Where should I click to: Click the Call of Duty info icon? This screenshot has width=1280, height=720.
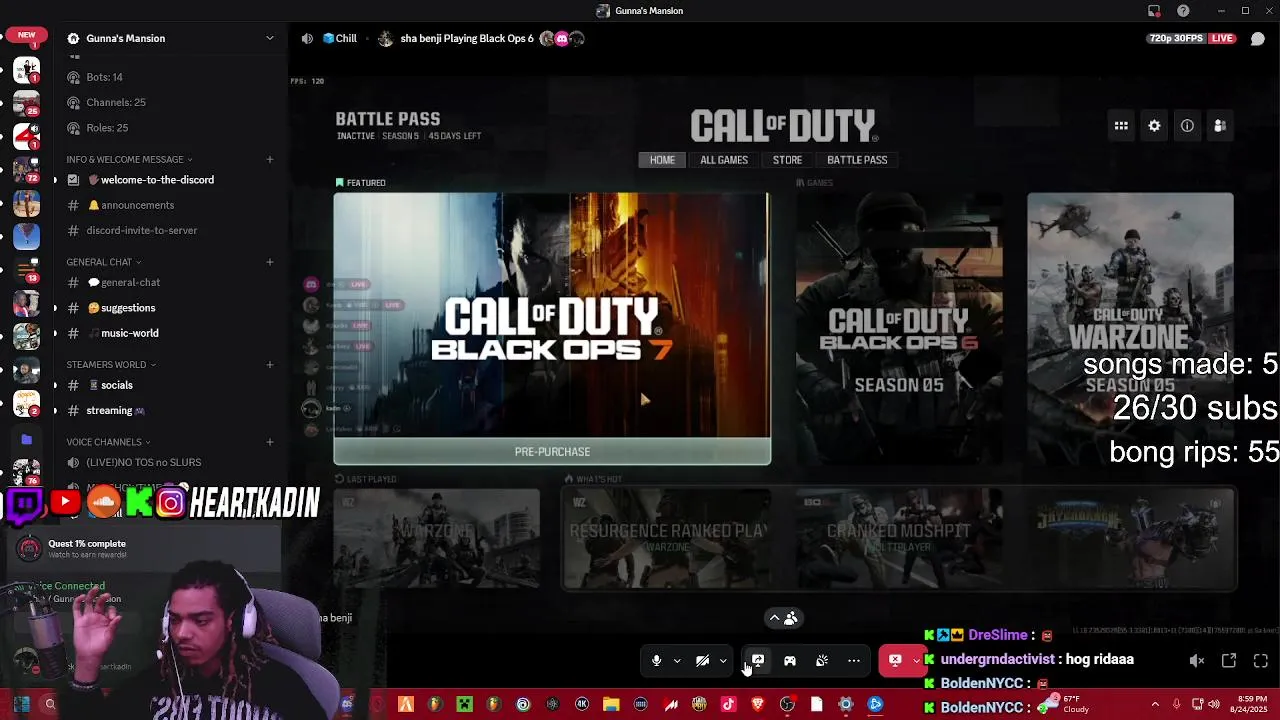pyautogui.click(x=1187, y=126)
